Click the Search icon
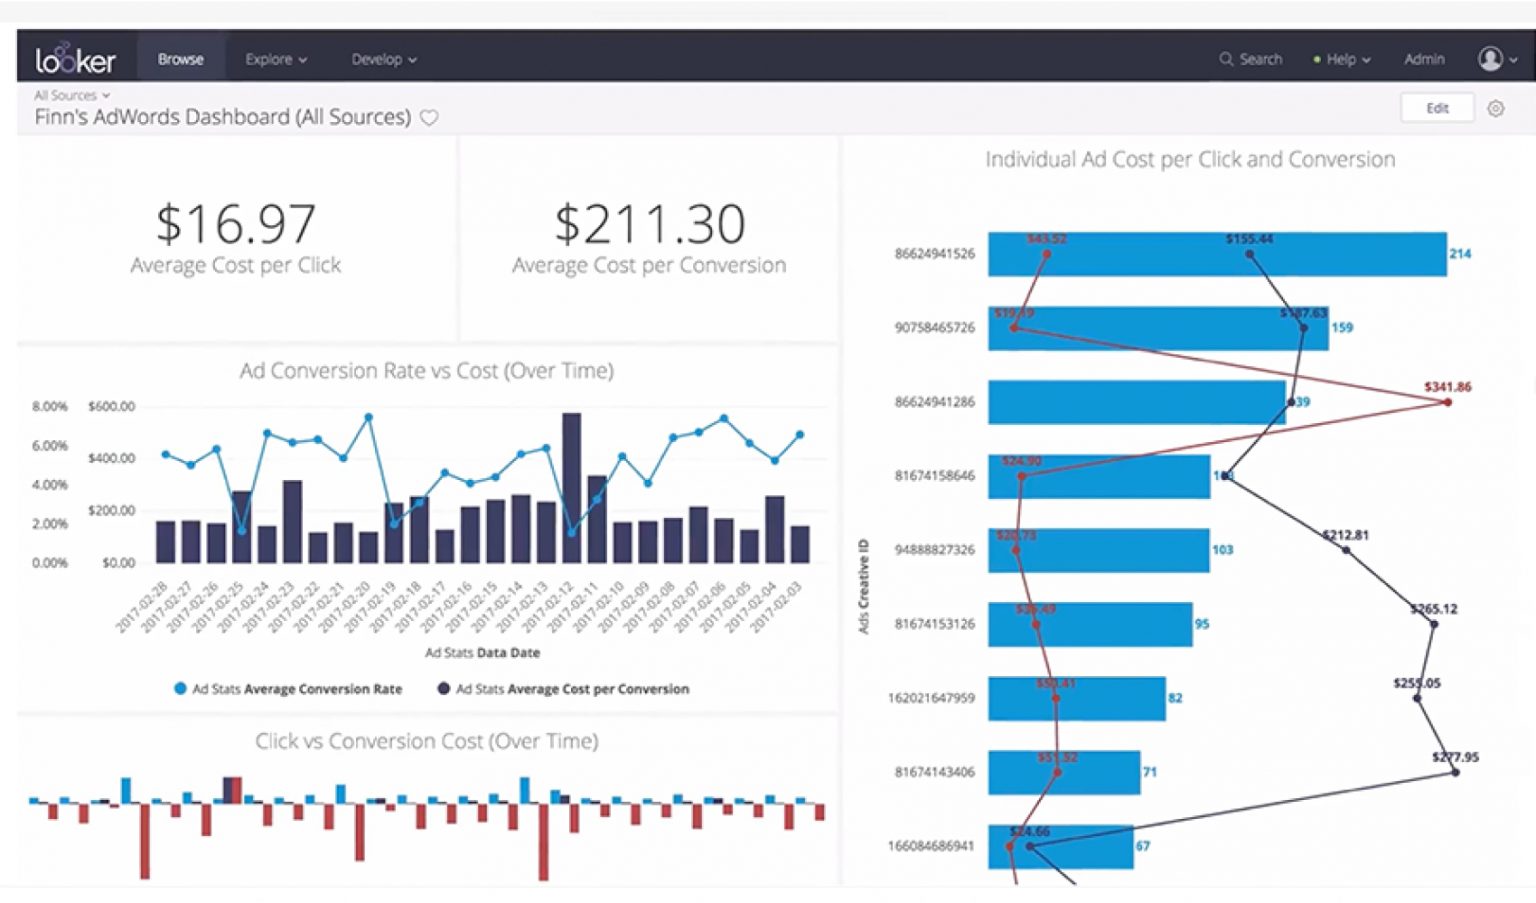 (1225, 59)
